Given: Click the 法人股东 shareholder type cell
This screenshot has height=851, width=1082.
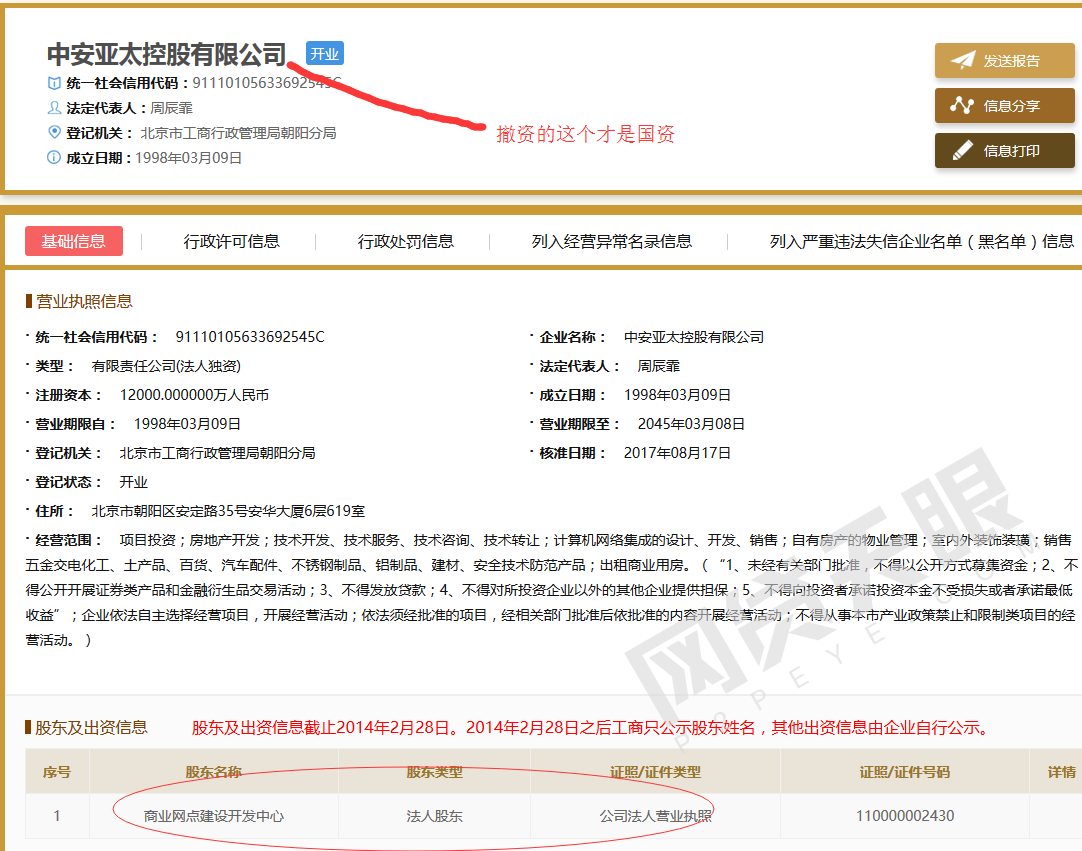Looking at the screenshot, I should coord(435,816).
